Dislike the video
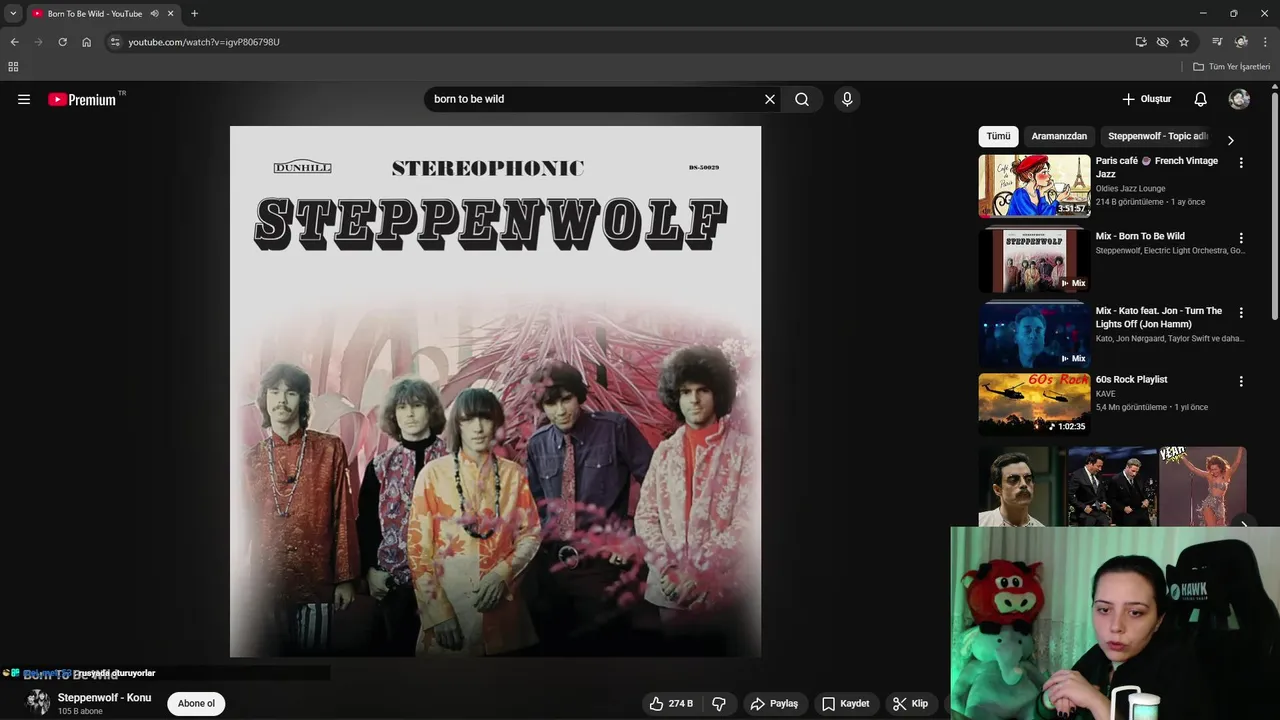Screen dimensions: 1280x720 [x=719, y=704]
